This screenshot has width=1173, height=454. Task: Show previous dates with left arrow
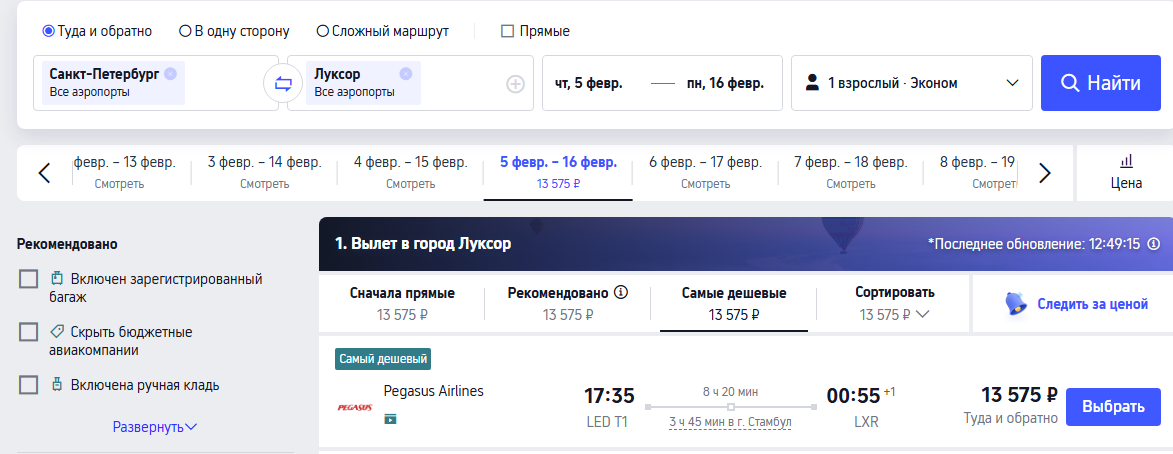(44, 173)
